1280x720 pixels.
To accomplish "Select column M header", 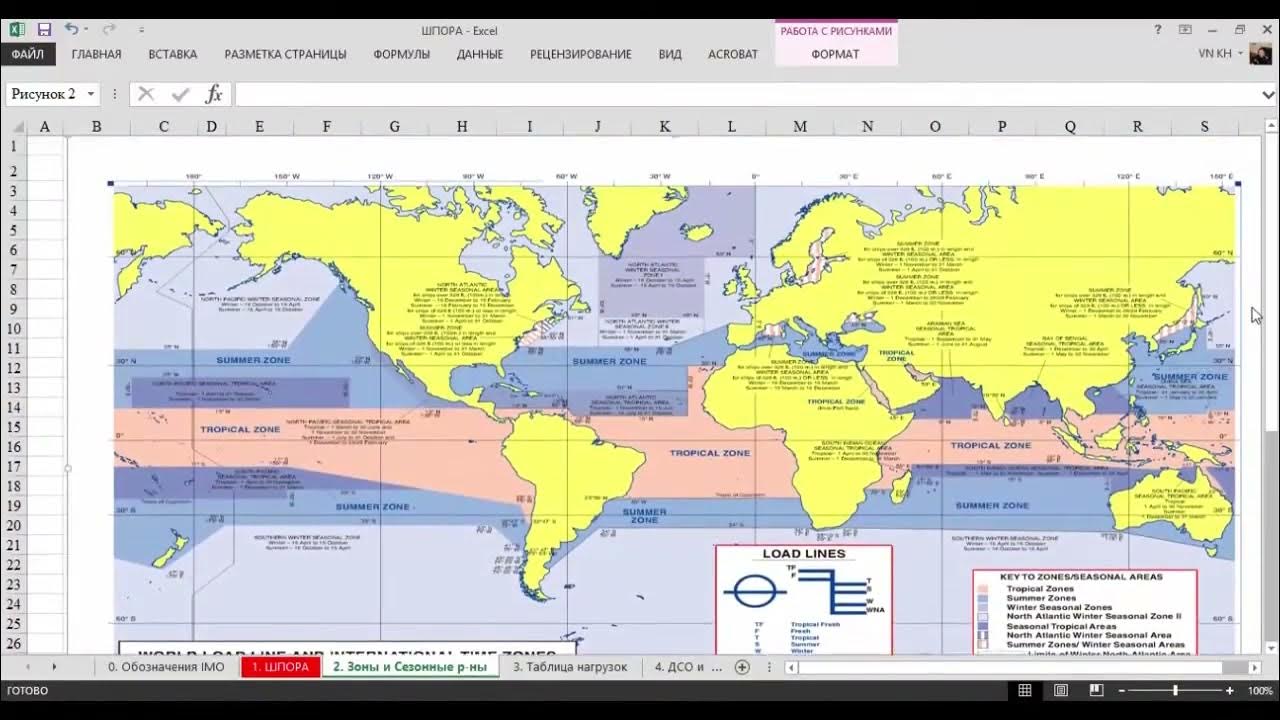I will pos(800,127).
